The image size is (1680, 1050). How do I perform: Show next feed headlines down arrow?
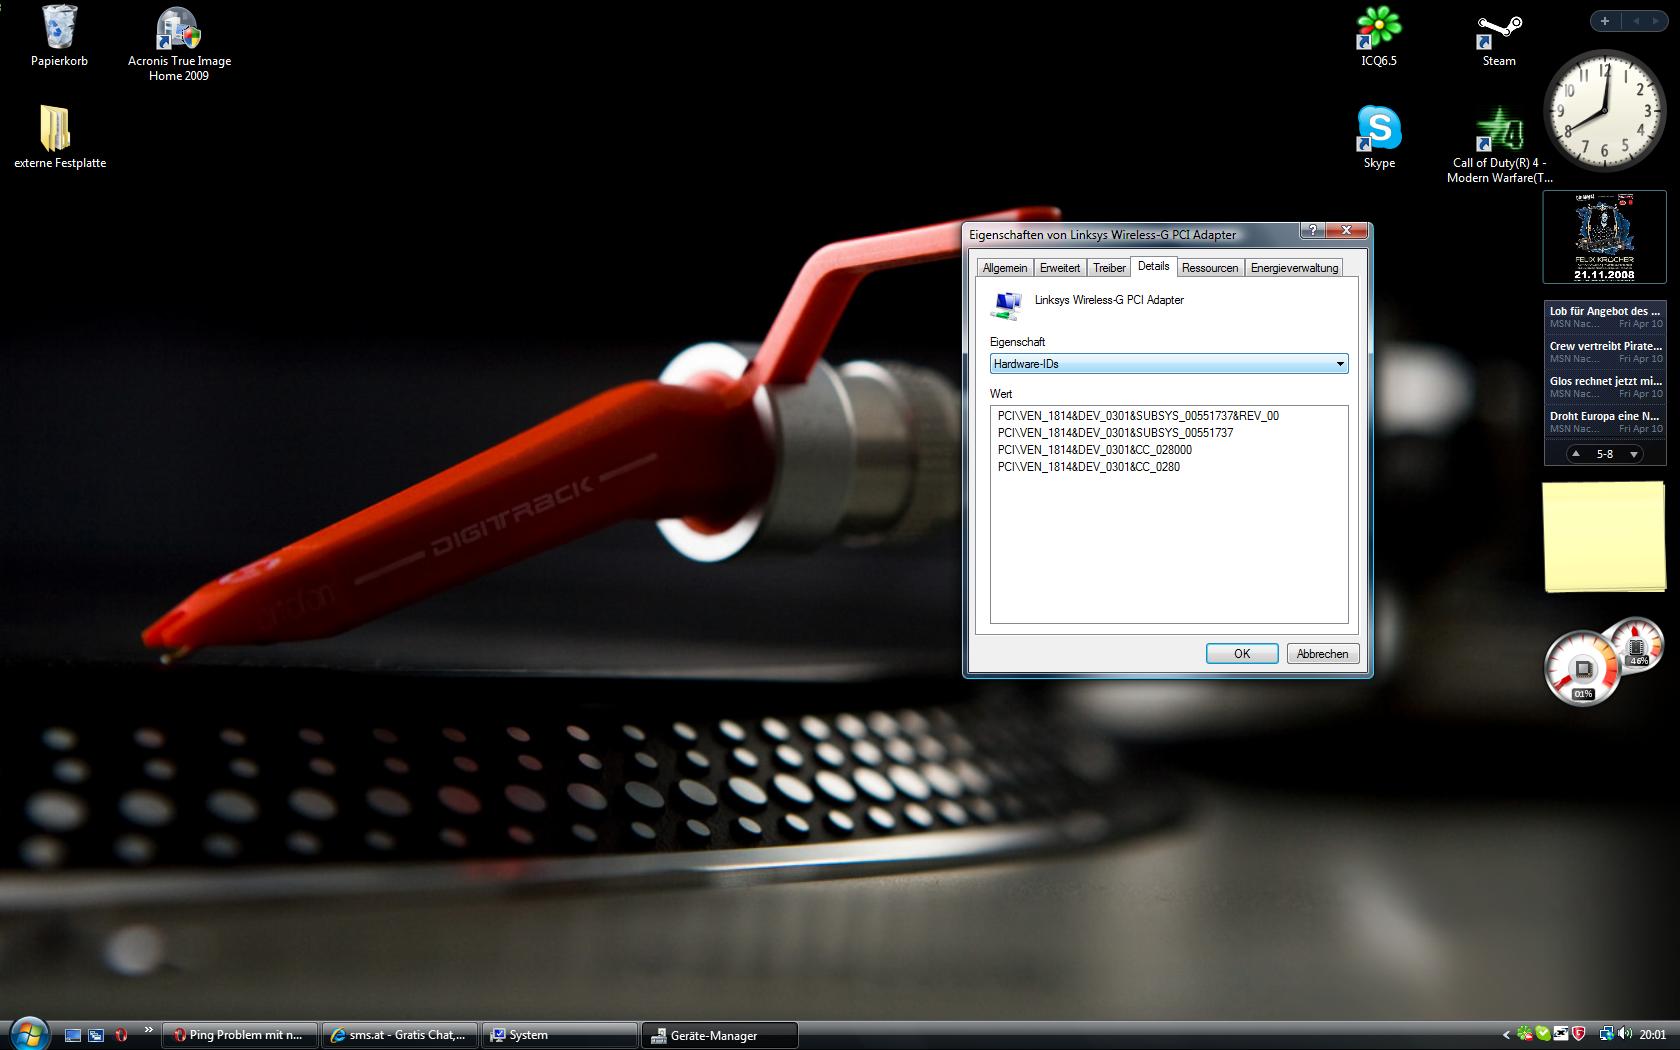point(1634,454)
